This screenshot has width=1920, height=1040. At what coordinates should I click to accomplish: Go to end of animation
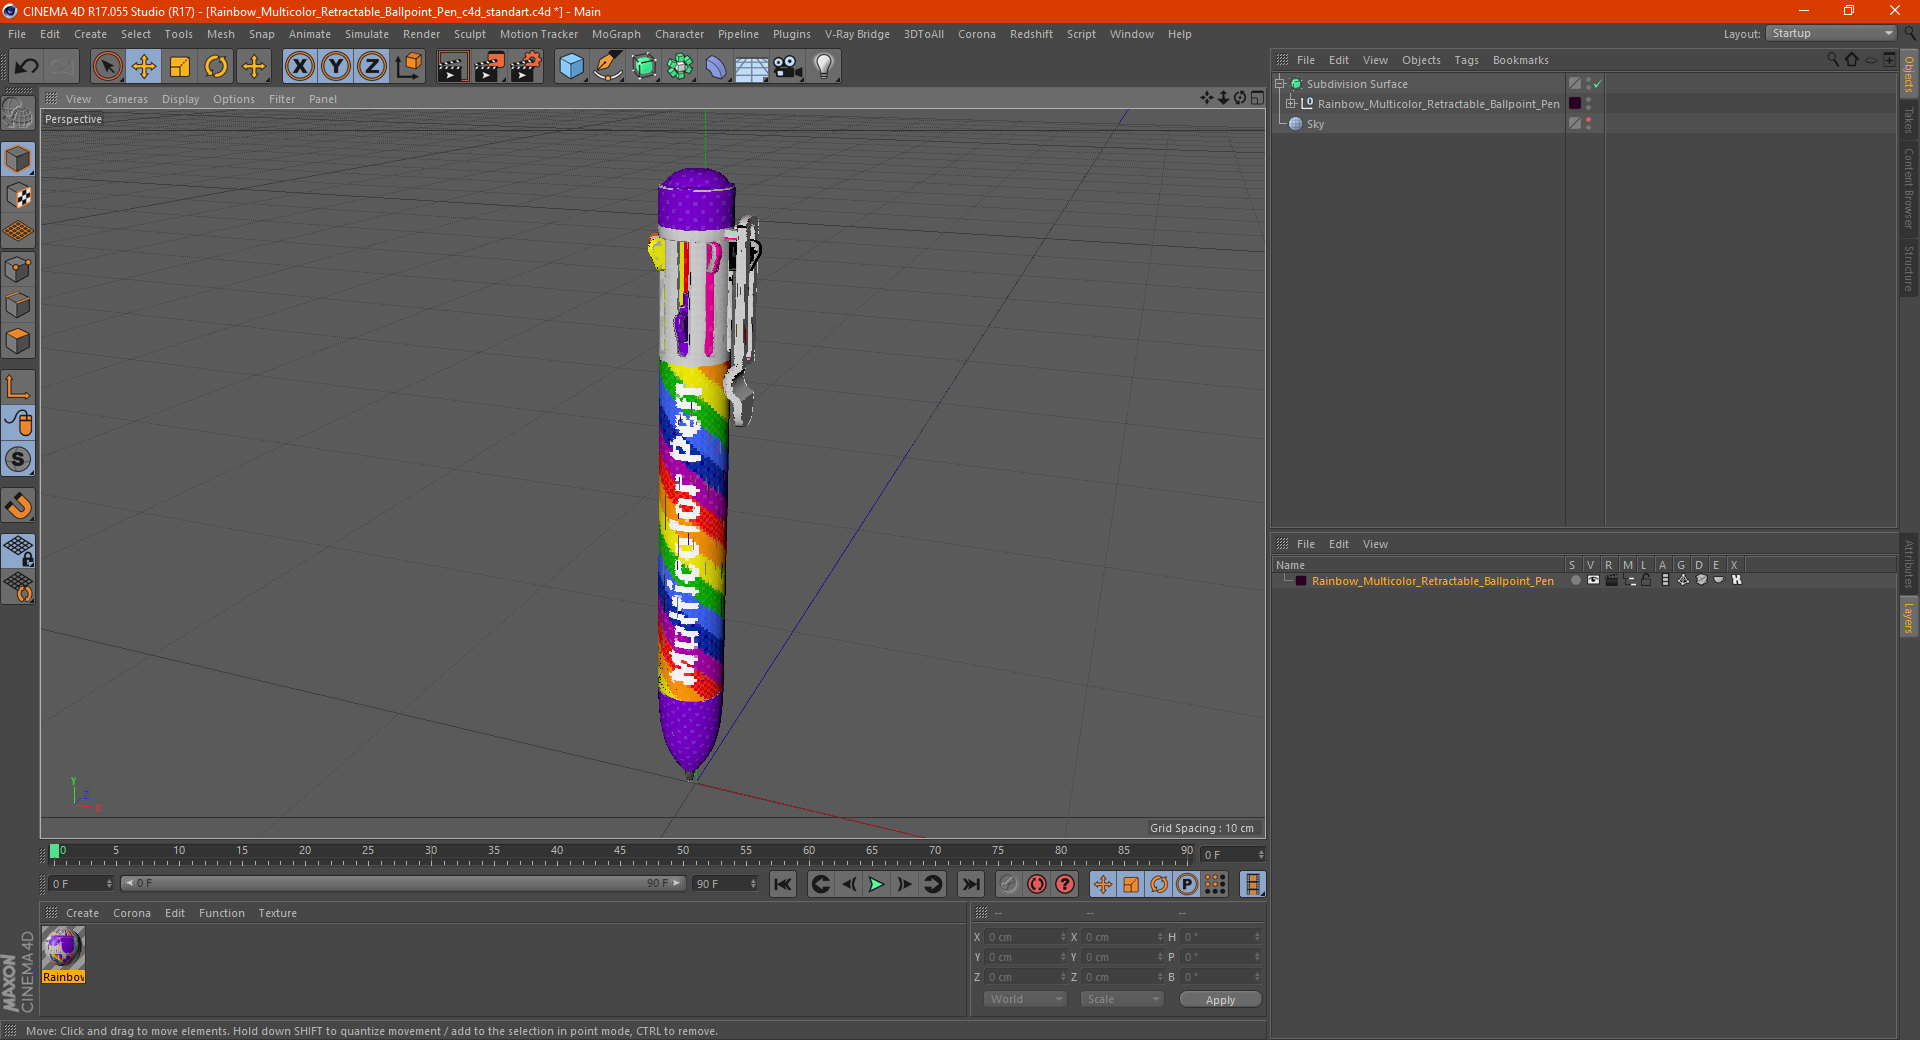tap(970, 884)
